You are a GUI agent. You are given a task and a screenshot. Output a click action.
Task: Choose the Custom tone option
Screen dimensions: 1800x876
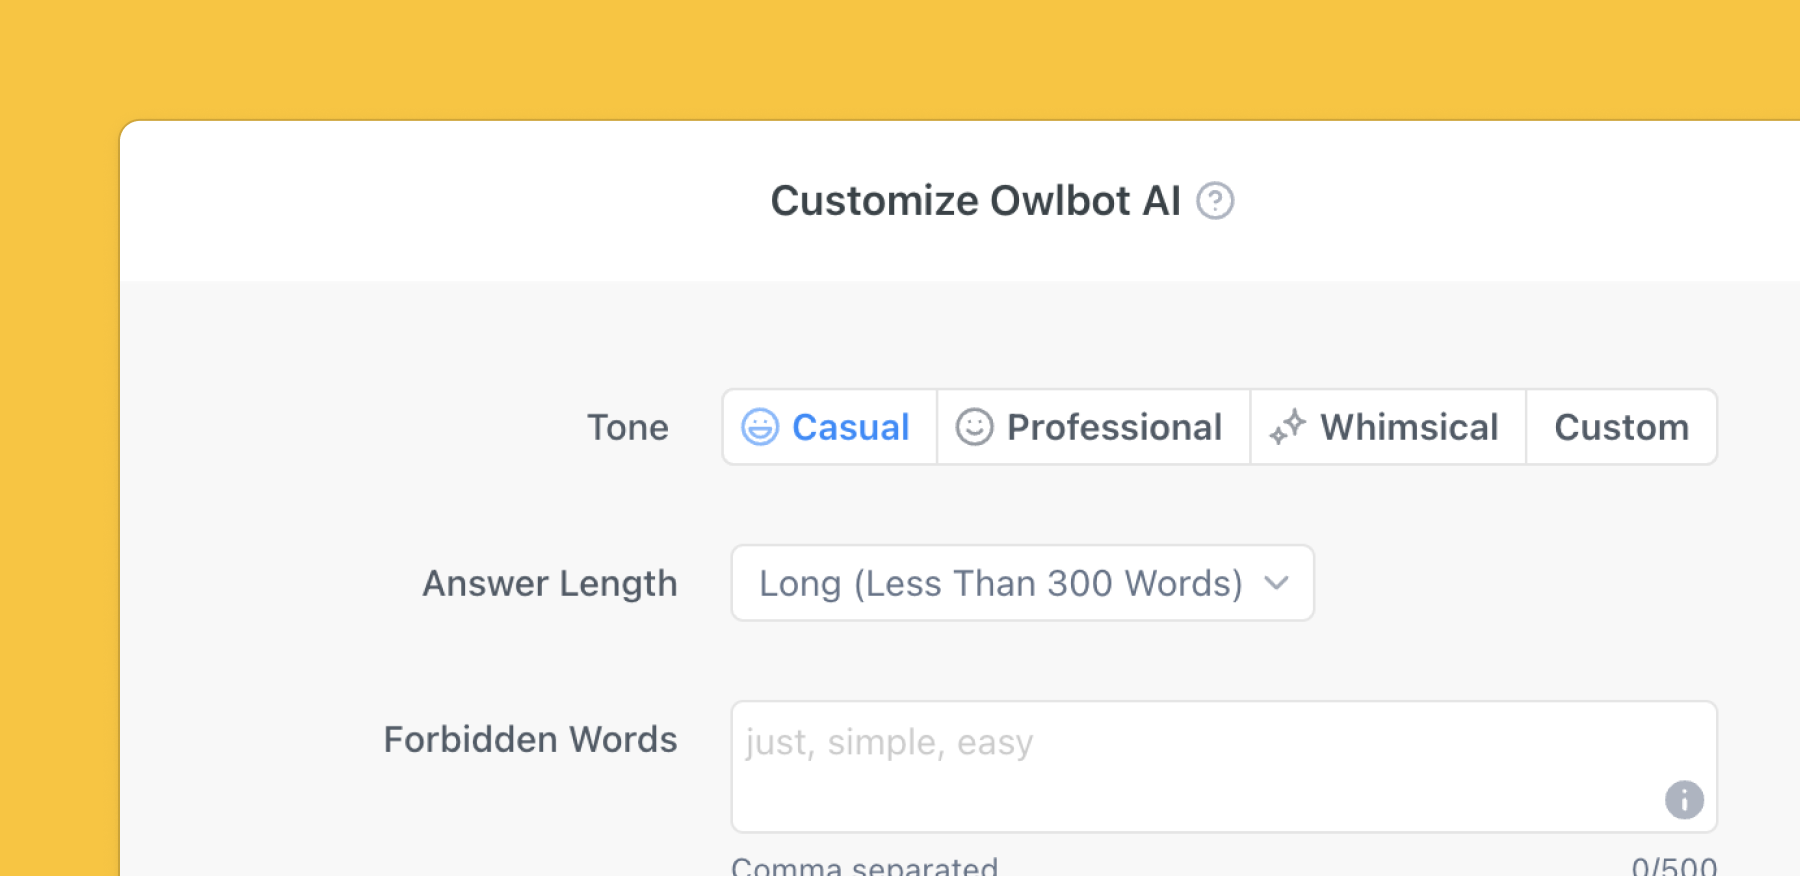[1621, 427]
